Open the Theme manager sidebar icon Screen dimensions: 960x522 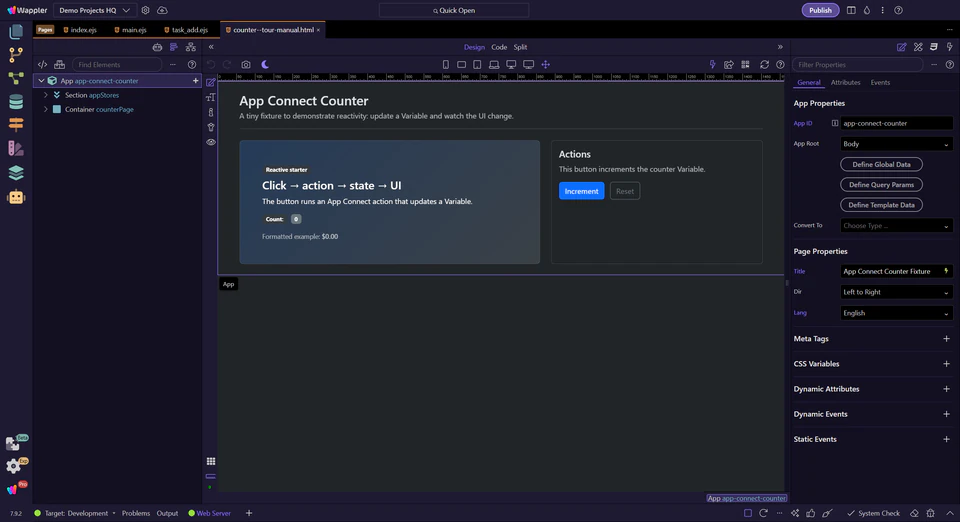click(16, 148)
